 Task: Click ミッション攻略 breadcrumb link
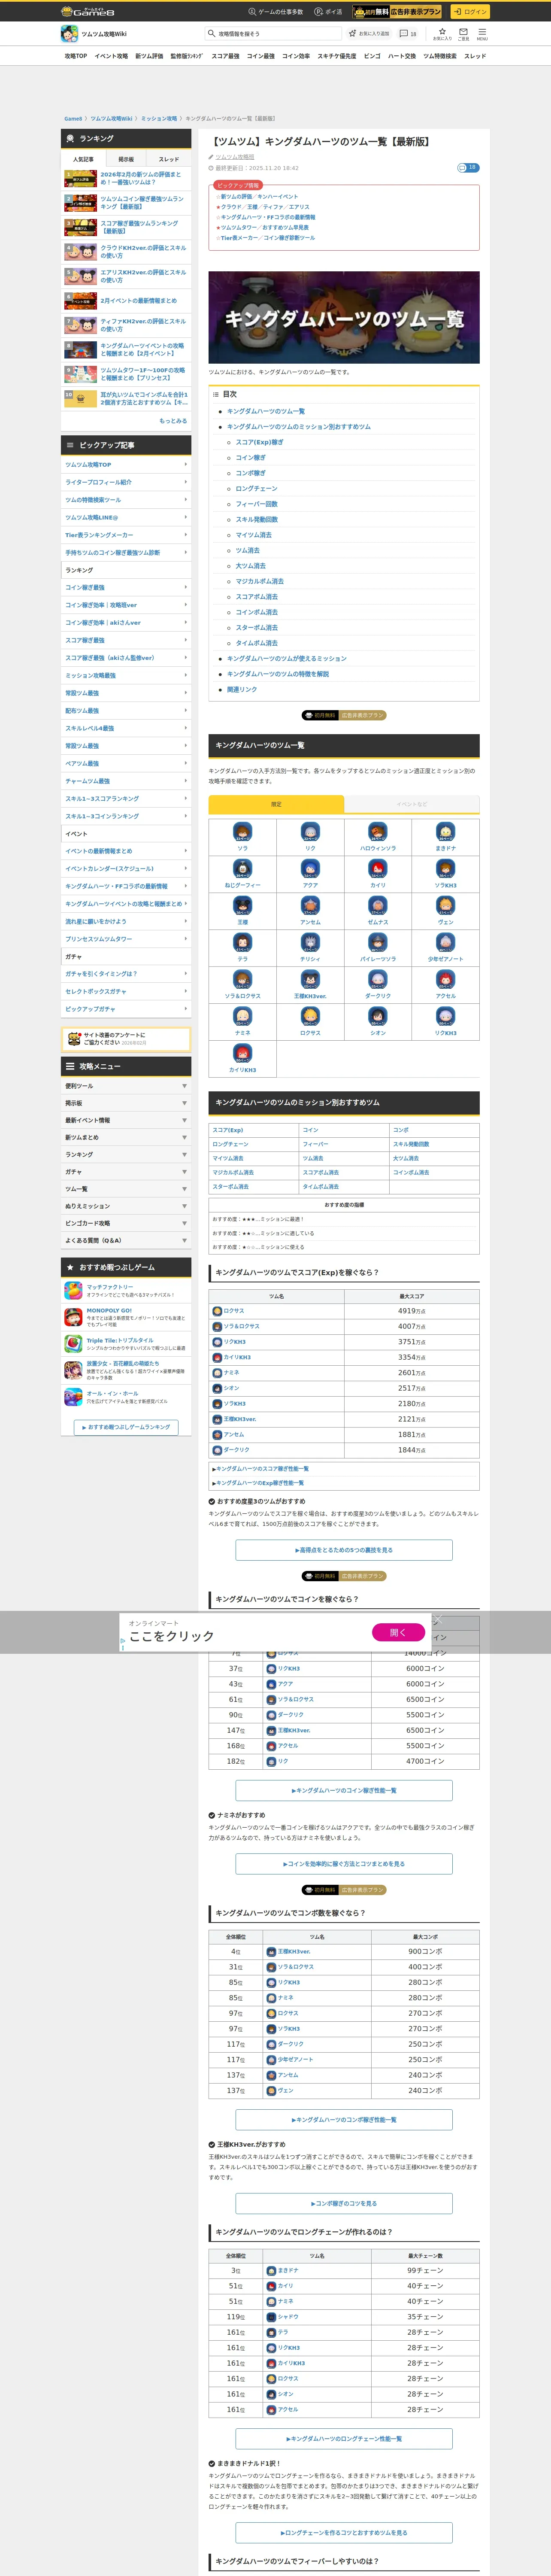pos(159,119)
